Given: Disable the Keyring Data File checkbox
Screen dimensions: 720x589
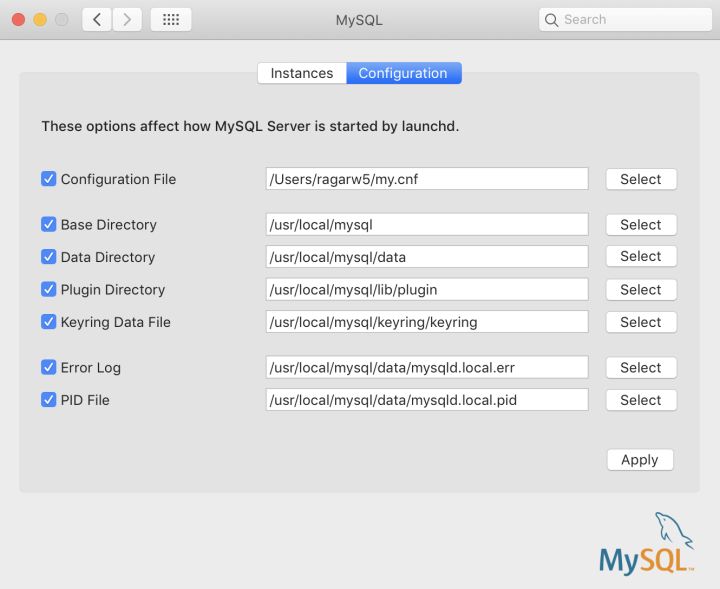Looking at the screenshot, I should pos(48,322).
